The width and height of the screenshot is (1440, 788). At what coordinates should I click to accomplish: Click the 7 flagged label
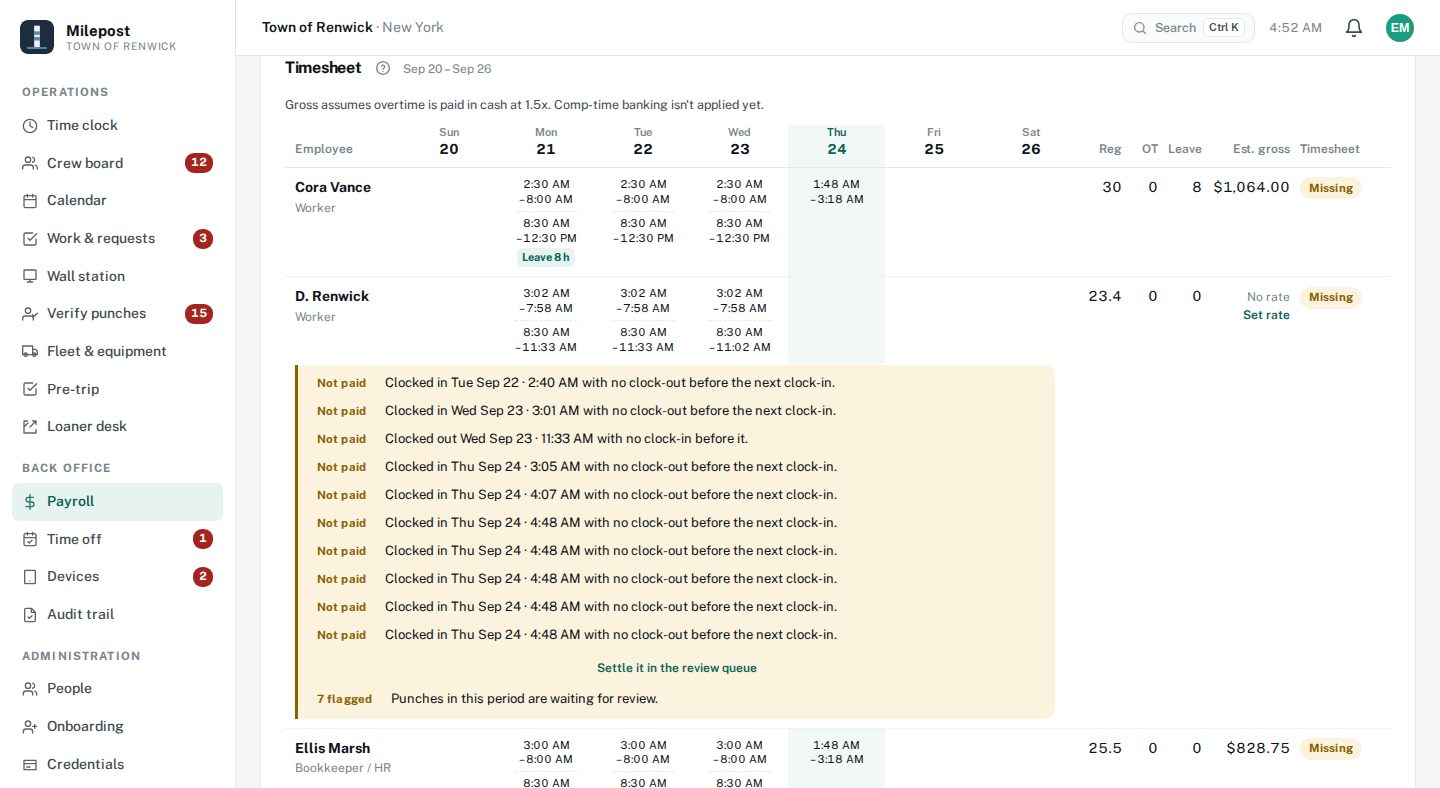point(344,699)
